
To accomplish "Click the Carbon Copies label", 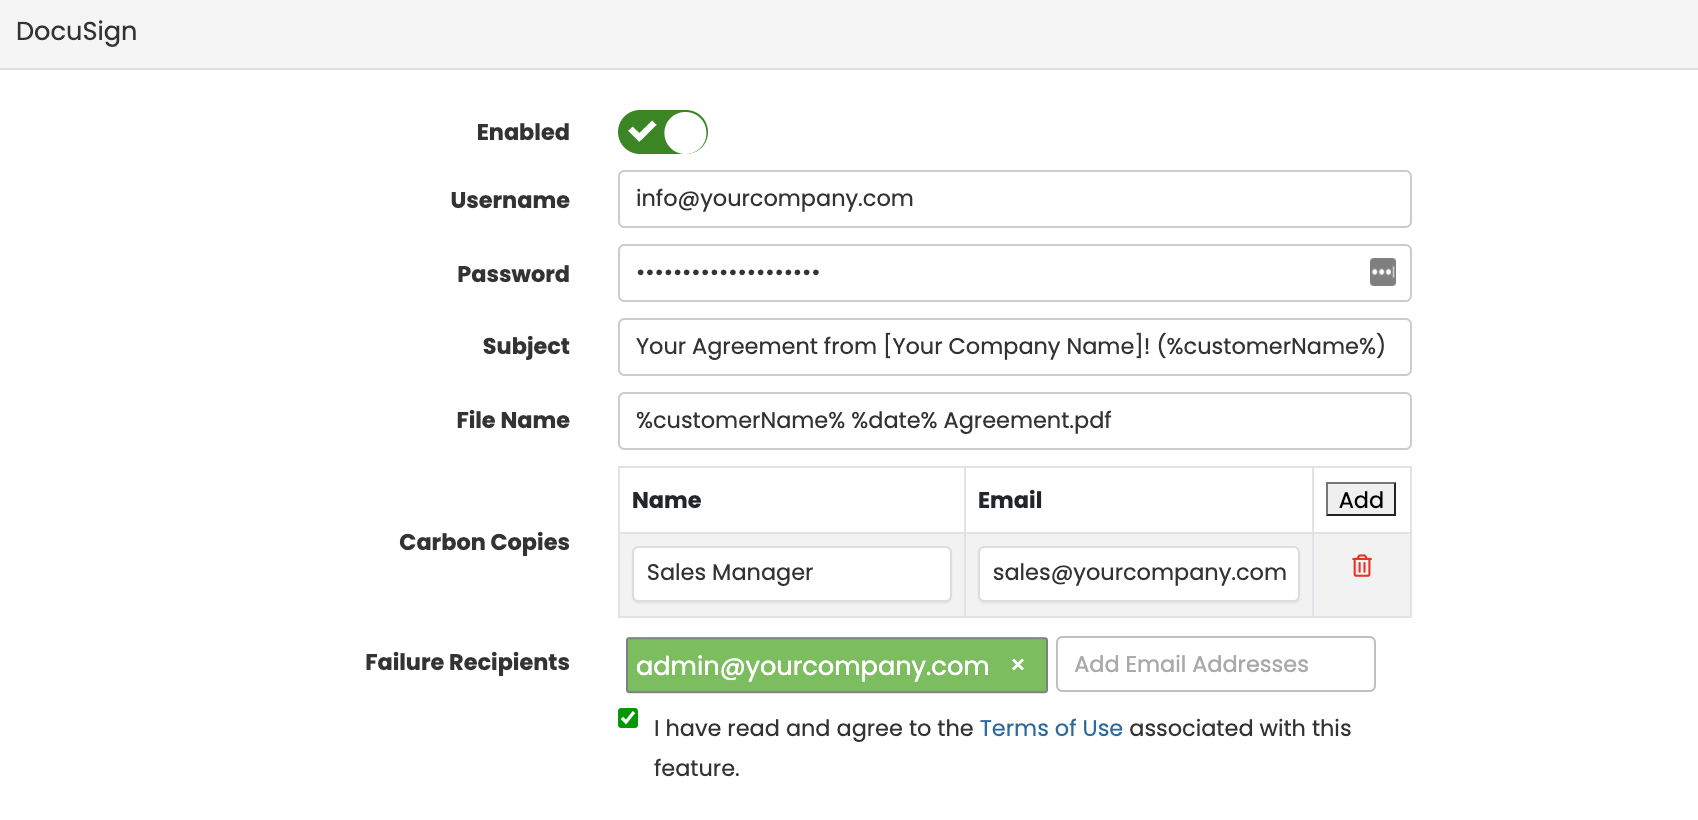I will click(x=484, y=542).
